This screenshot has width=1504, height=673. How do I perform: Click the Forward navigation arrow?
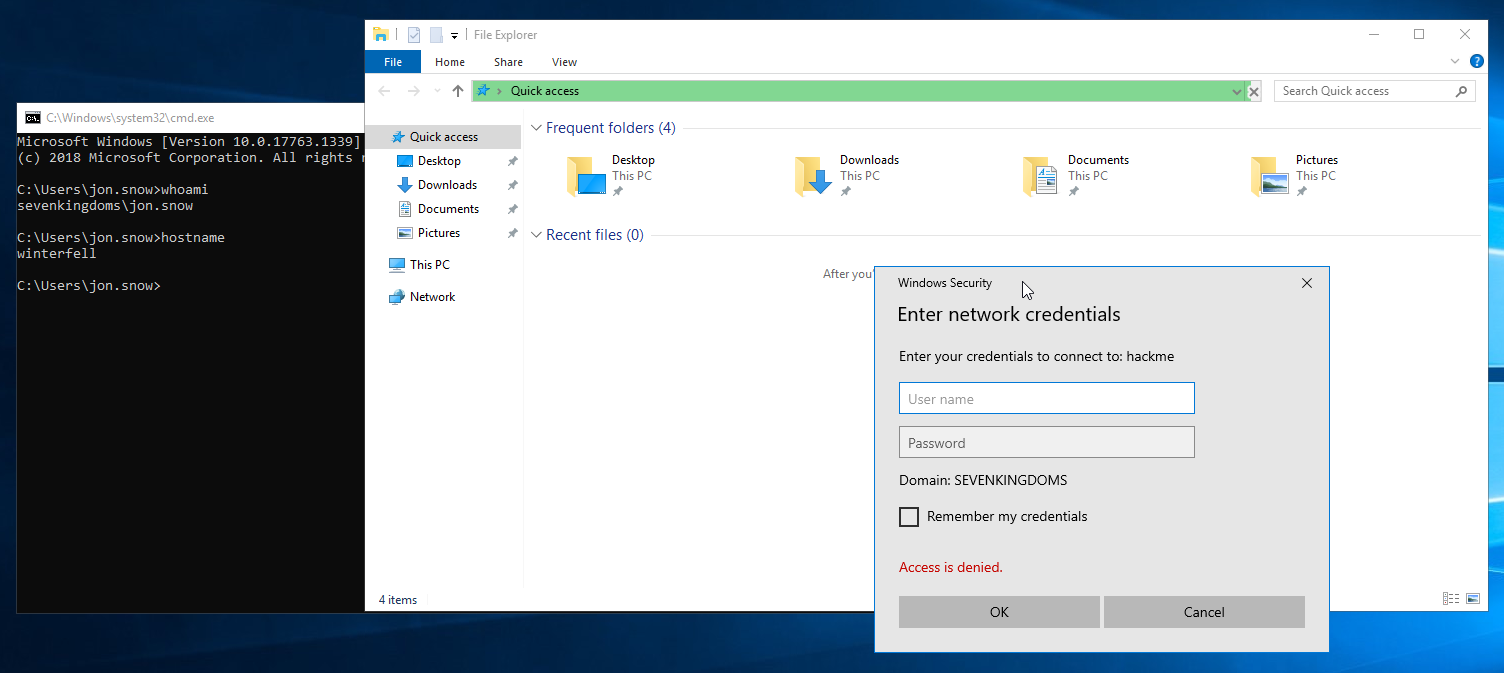point(414,91)
